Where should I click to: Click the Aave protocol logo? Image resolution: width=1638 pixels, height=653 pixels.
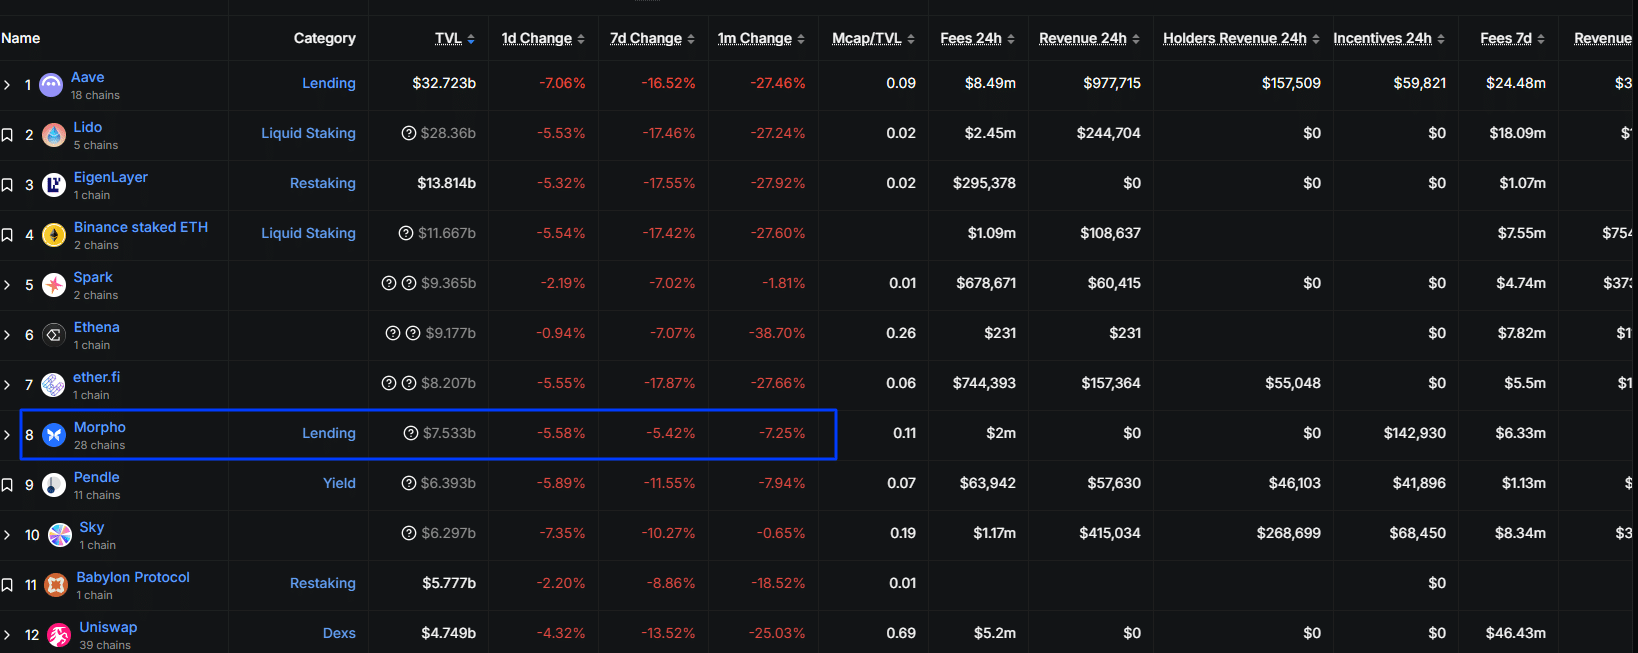[51, 86]
